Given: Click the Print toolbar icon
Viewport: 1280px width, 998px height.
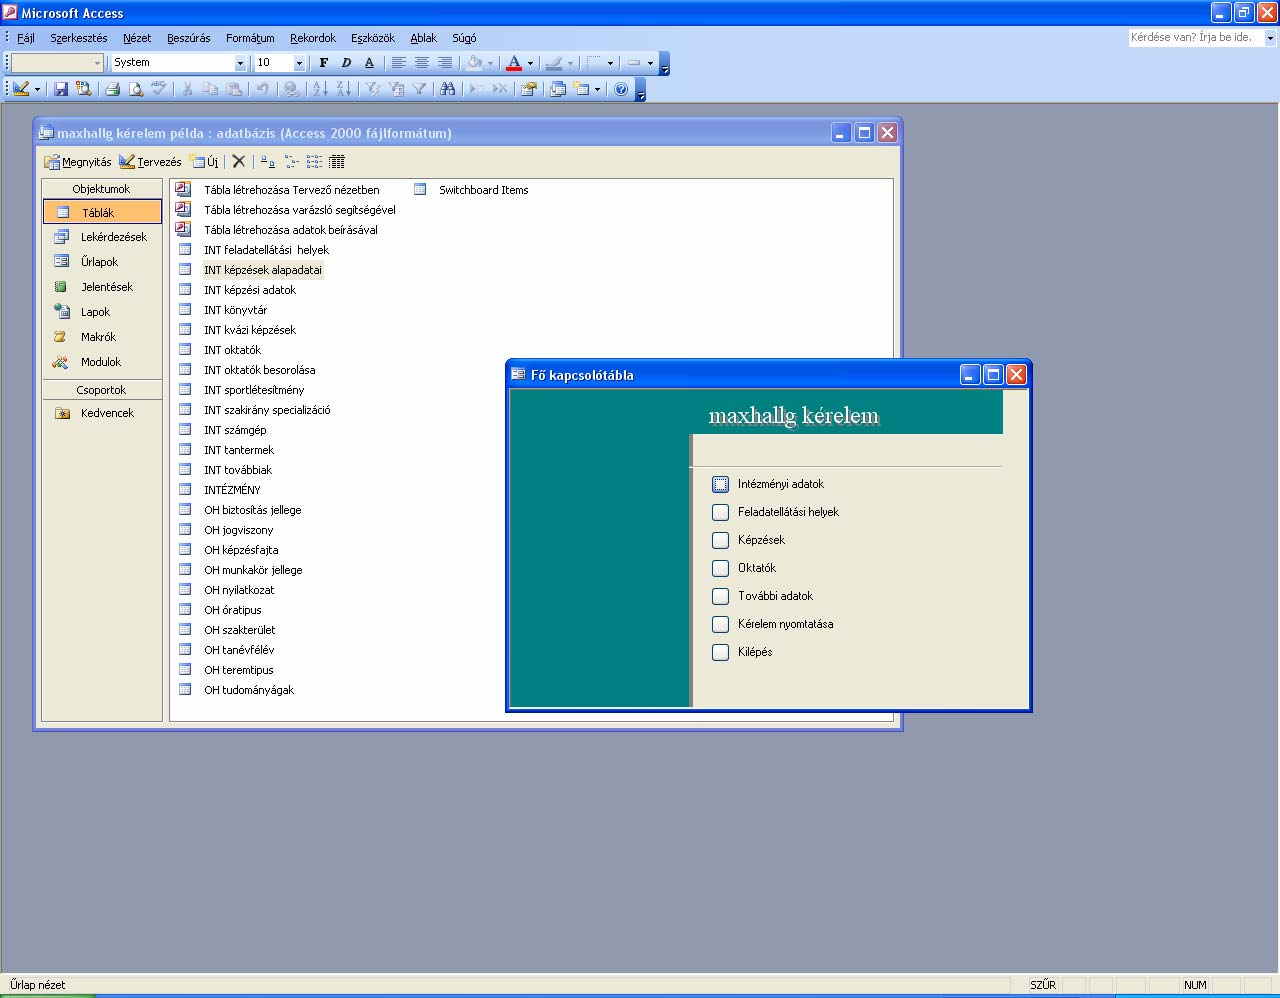Looking at the screenshot, I should (113, 89).
